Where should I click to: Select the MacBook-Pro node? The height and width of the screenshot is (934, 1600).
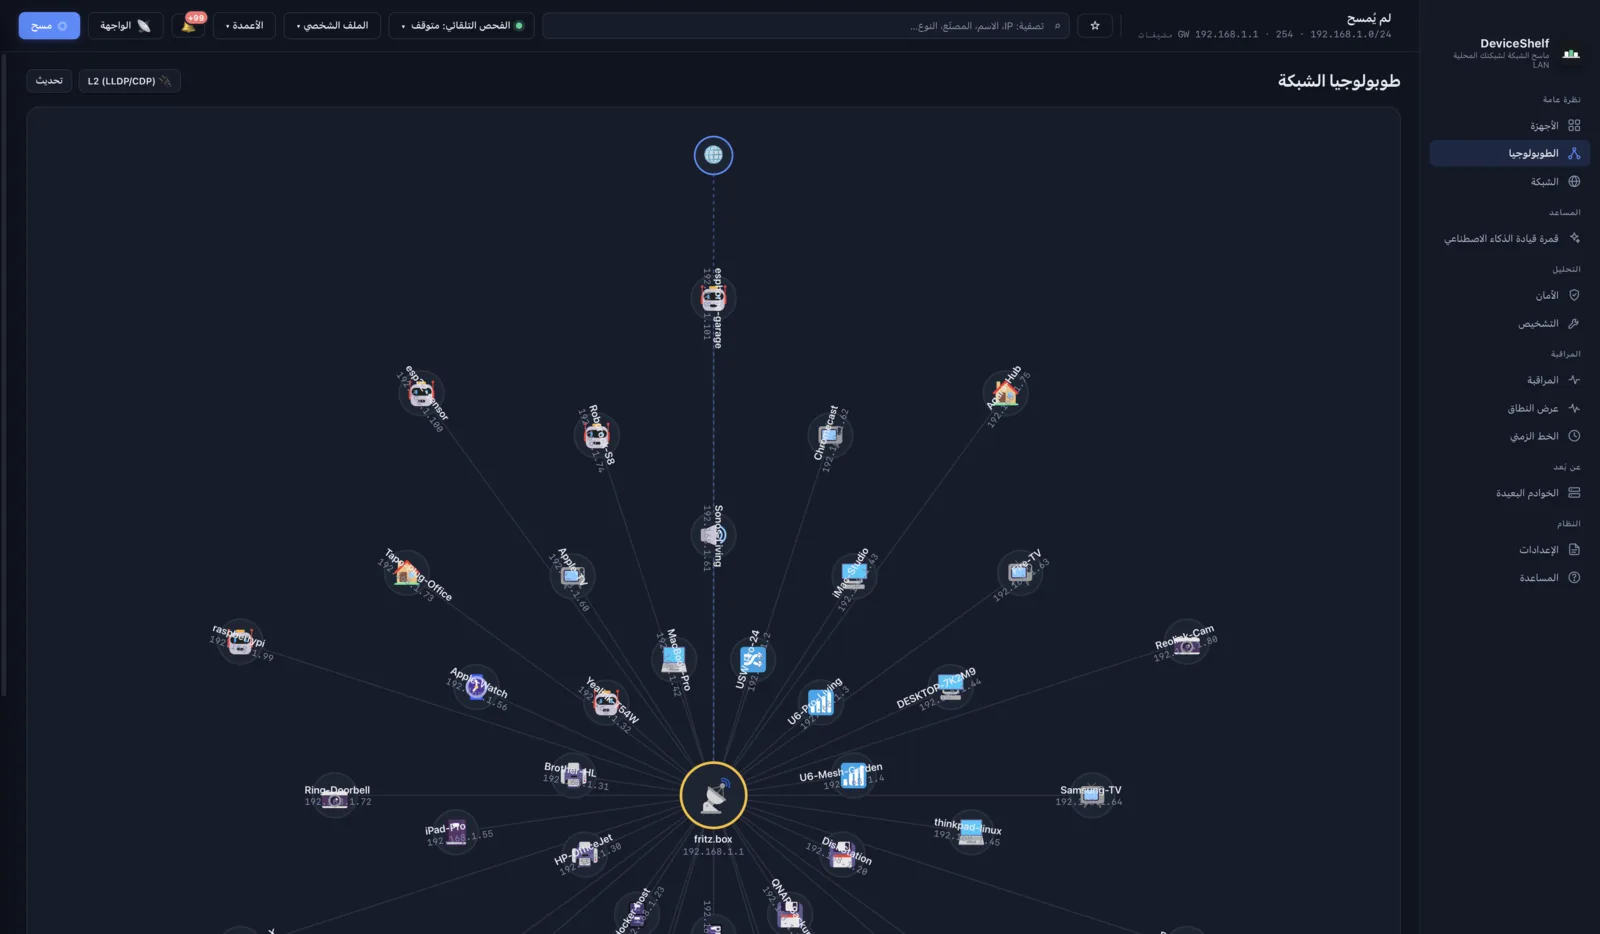pos(674,659)
